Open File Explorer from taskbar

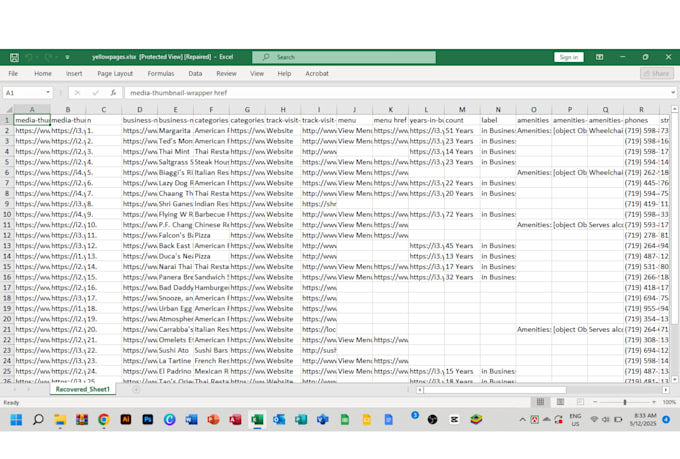(x=60, y=420)
